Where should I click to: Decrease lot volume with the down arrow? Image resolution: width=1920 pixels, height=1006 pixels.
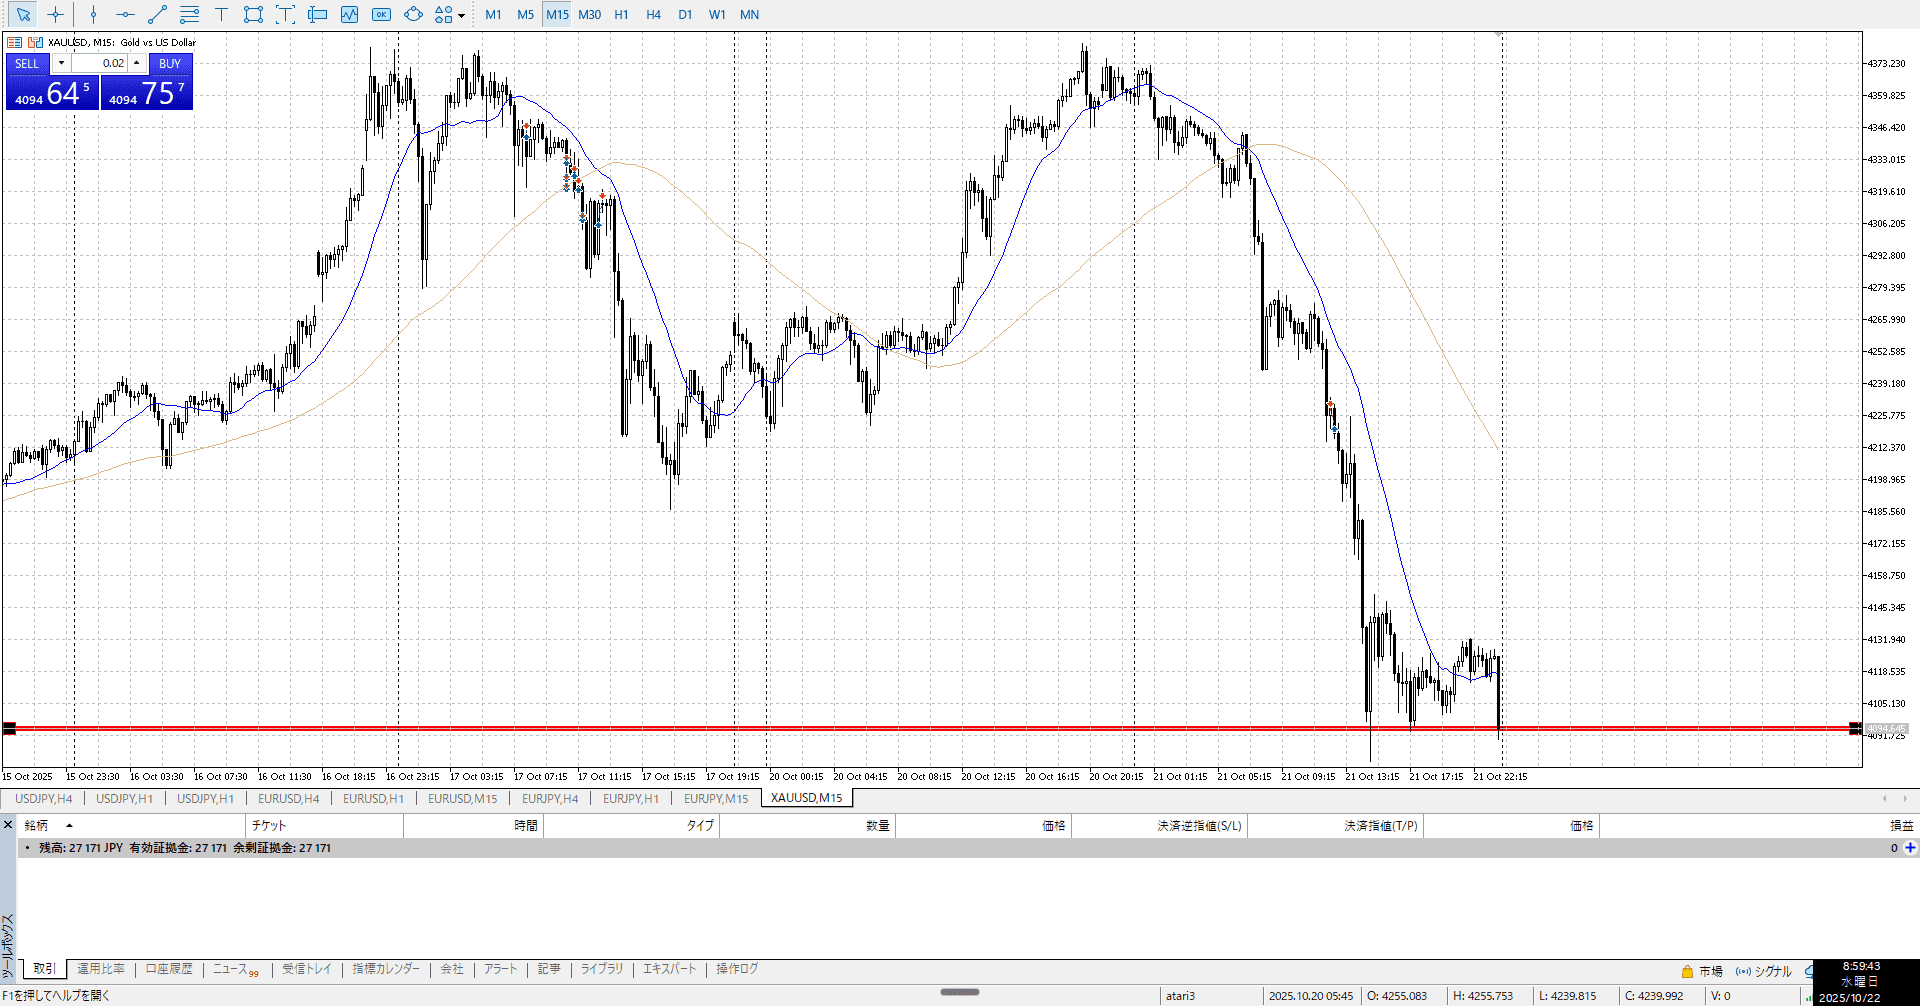click(x=61, y=63)
